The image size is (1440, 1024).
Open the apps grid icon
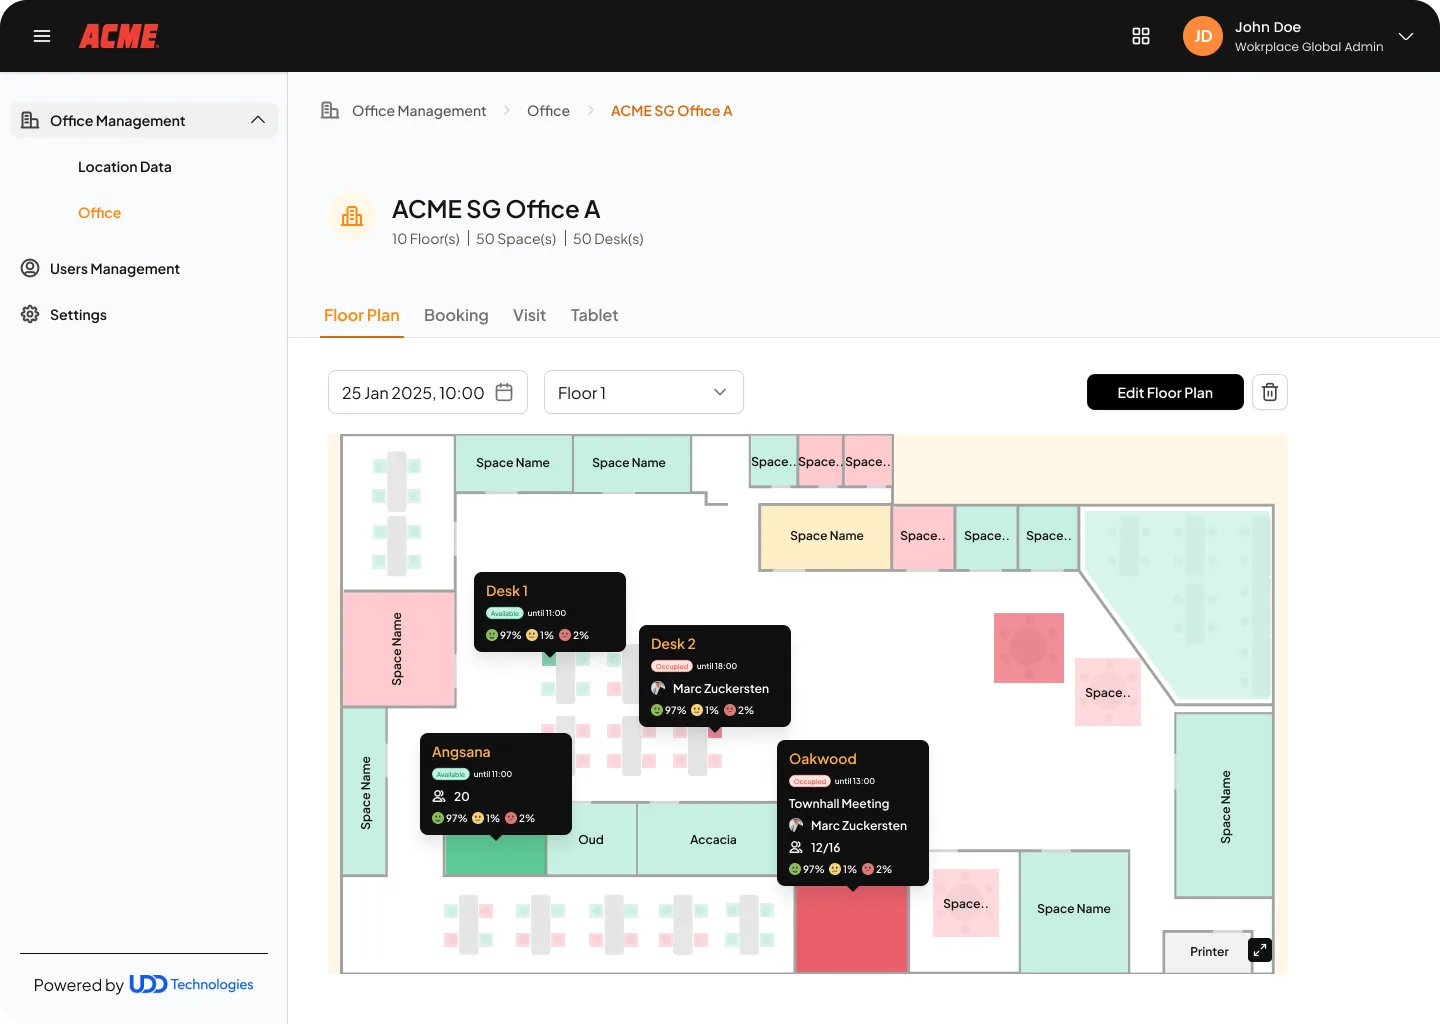(1141, 36)
